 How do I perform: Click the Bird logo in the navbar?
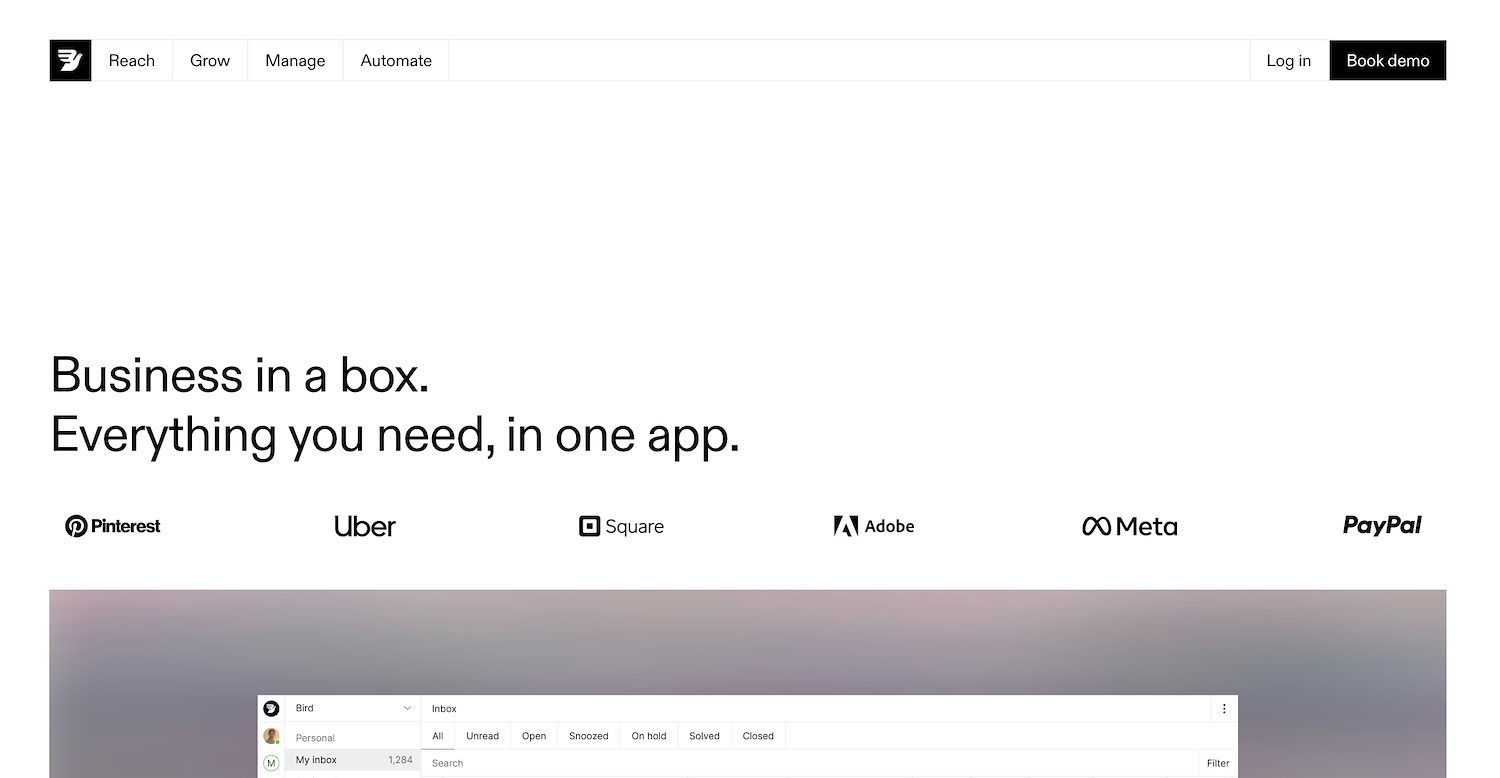pyautogui.click(x=70, y=60)
